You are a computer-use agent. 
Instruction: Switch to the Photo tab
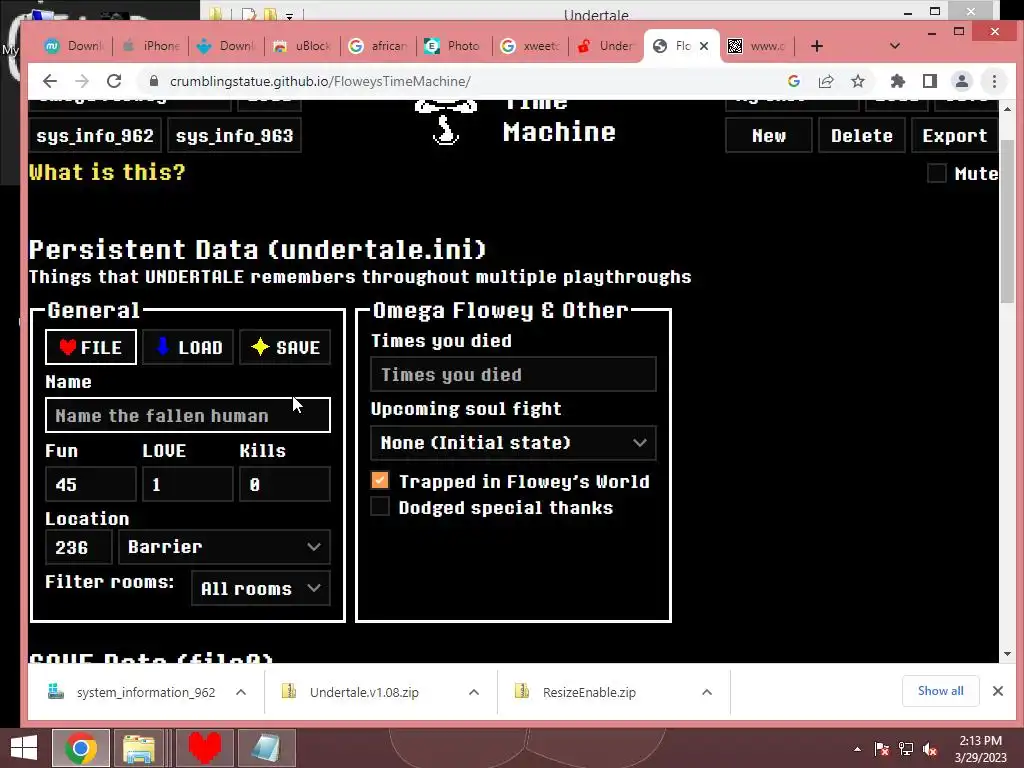(x=455, y=46)
